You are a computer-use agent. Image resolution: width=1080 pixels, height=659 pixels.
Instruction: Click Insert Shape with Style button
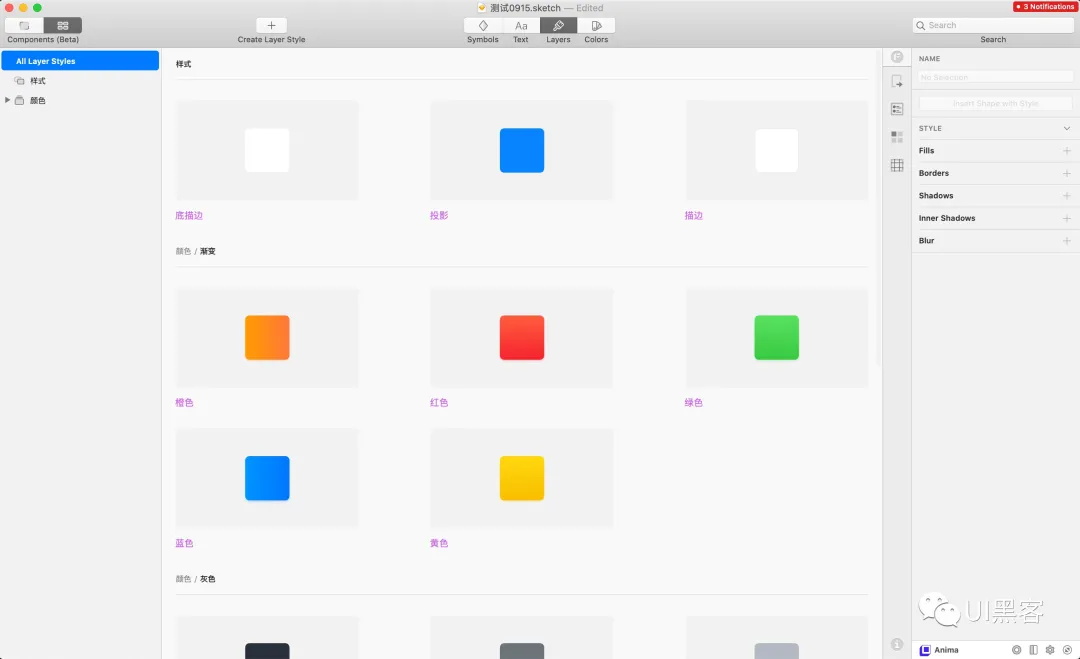click(x=995, y=103)
